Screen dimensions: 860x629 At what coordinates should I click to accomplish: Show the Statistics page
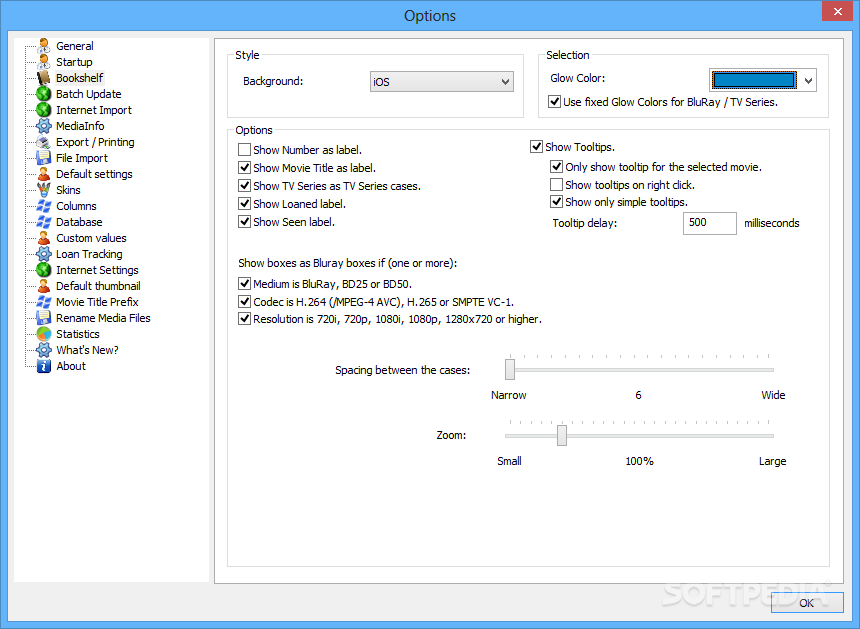[77, 334]
